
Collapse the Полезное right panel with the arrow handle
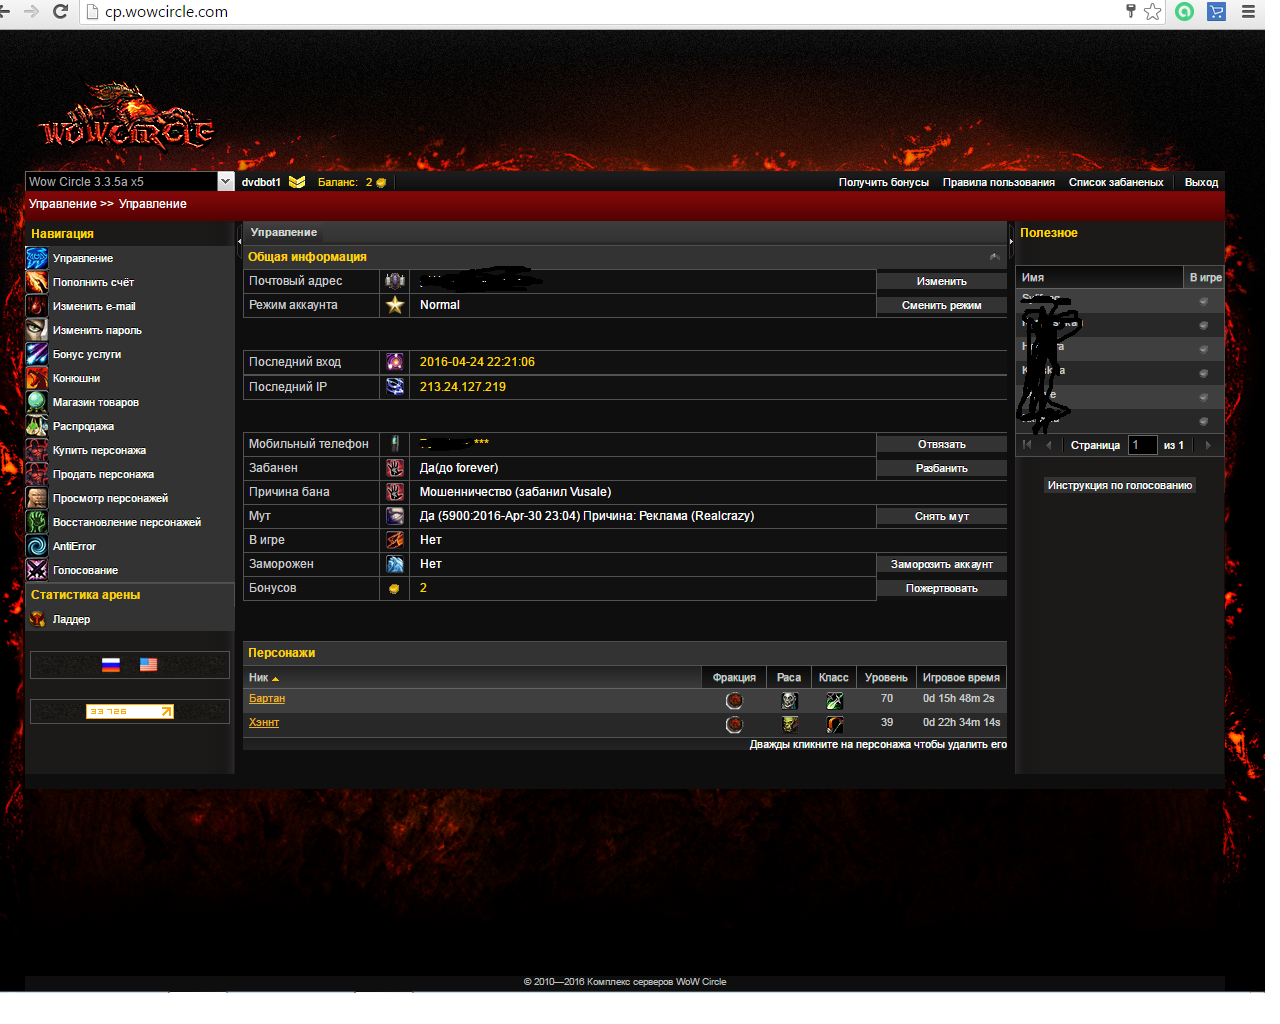coord(1011,241)
